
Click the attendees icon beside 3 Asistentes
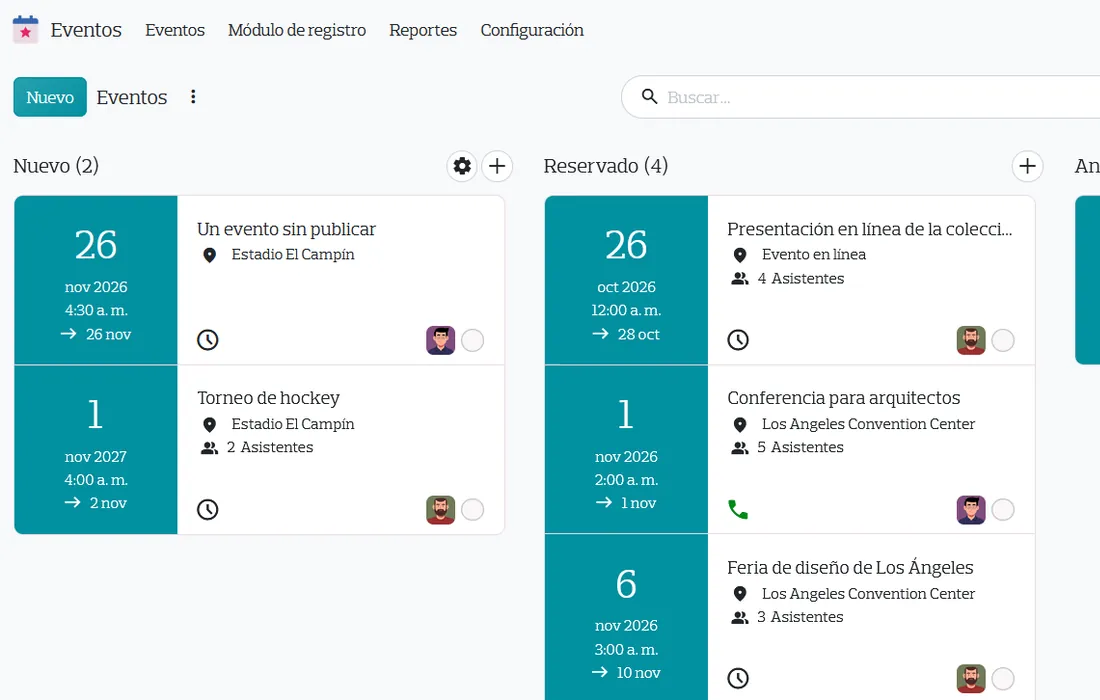point(739,617)
